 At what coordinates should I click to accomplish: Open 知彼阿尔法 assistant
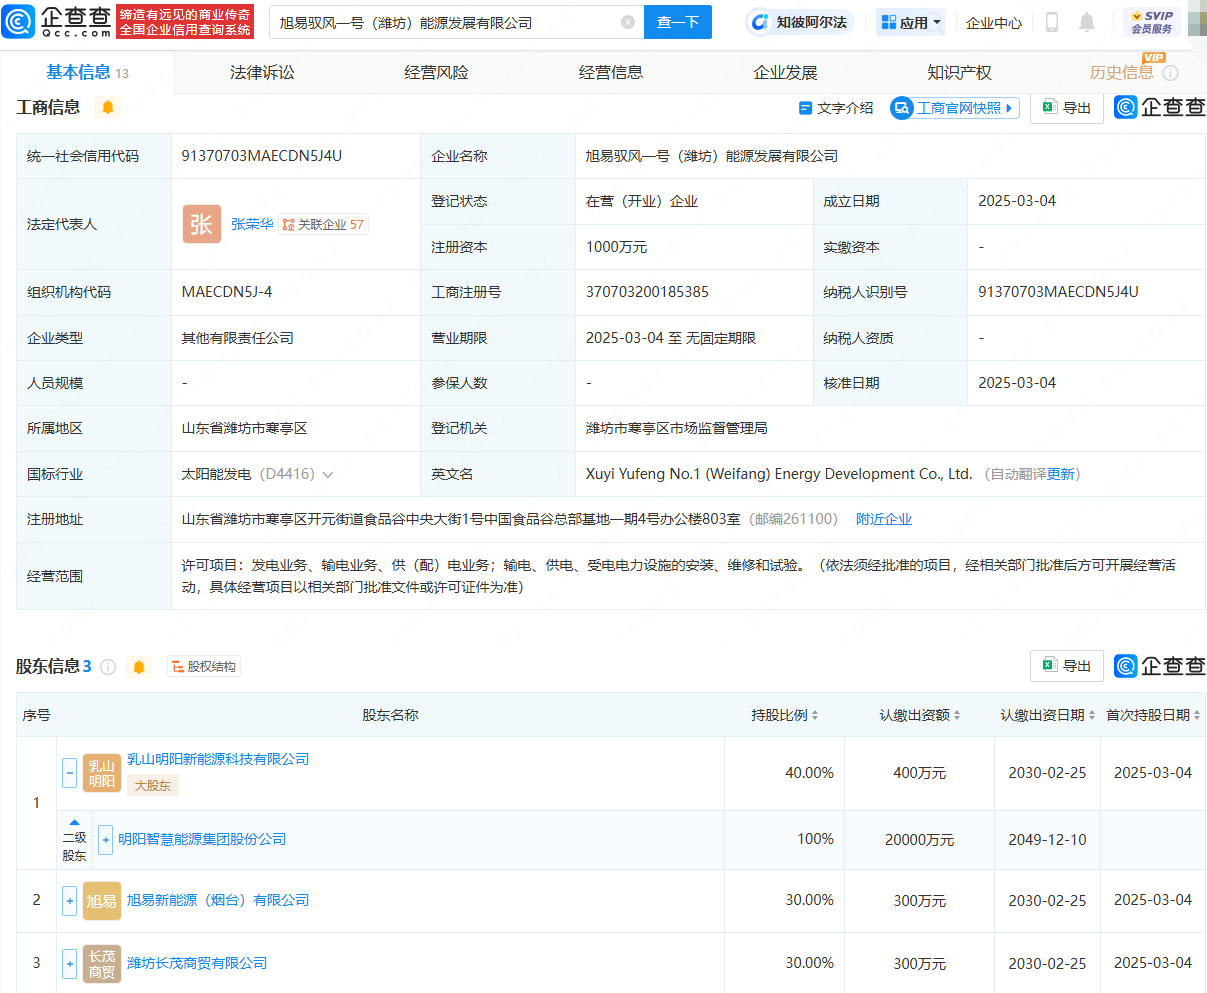[800, 22]
